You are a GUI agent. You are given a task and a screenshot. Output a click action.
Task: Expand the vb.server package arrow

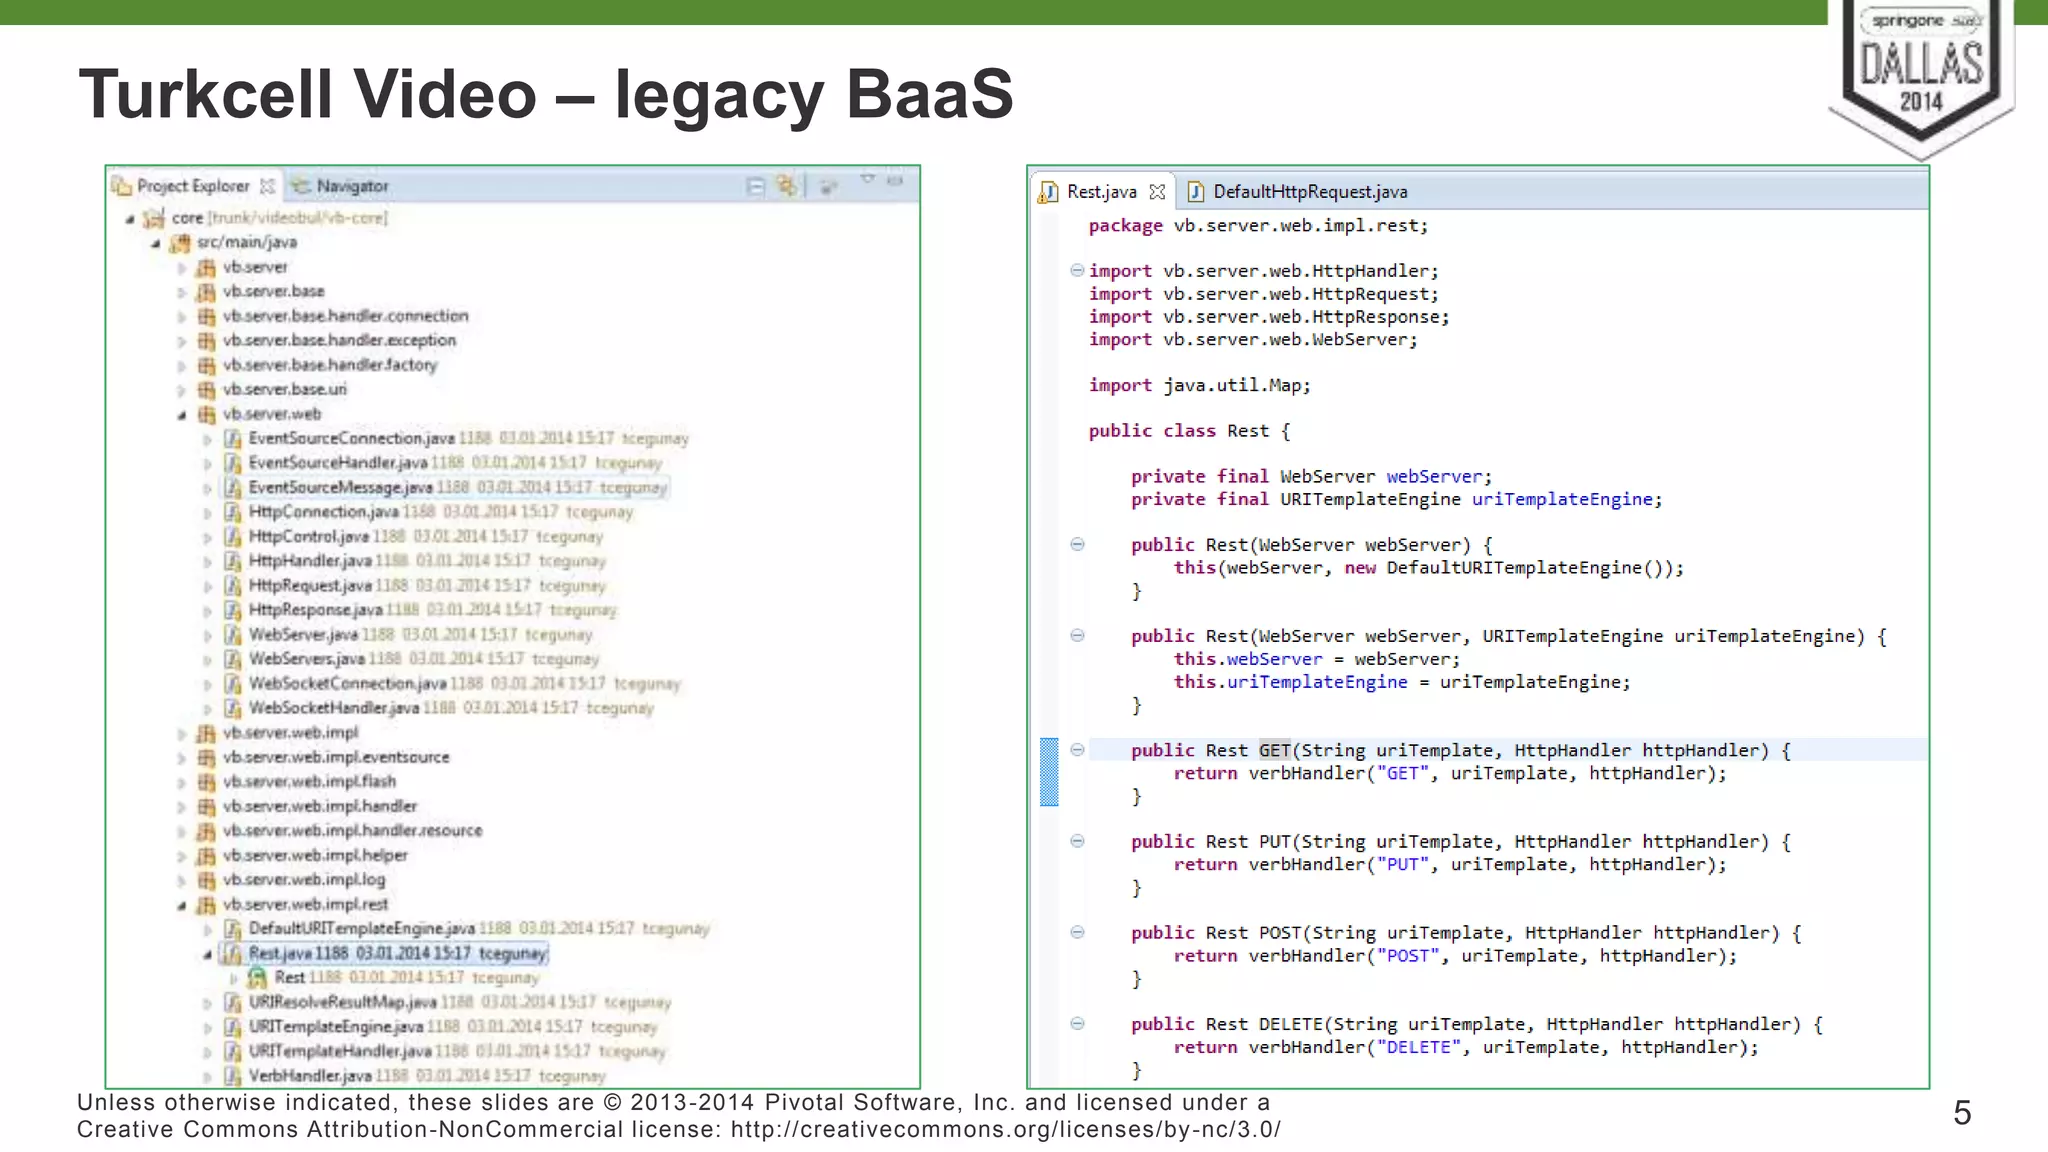click(x=182, y=268)
